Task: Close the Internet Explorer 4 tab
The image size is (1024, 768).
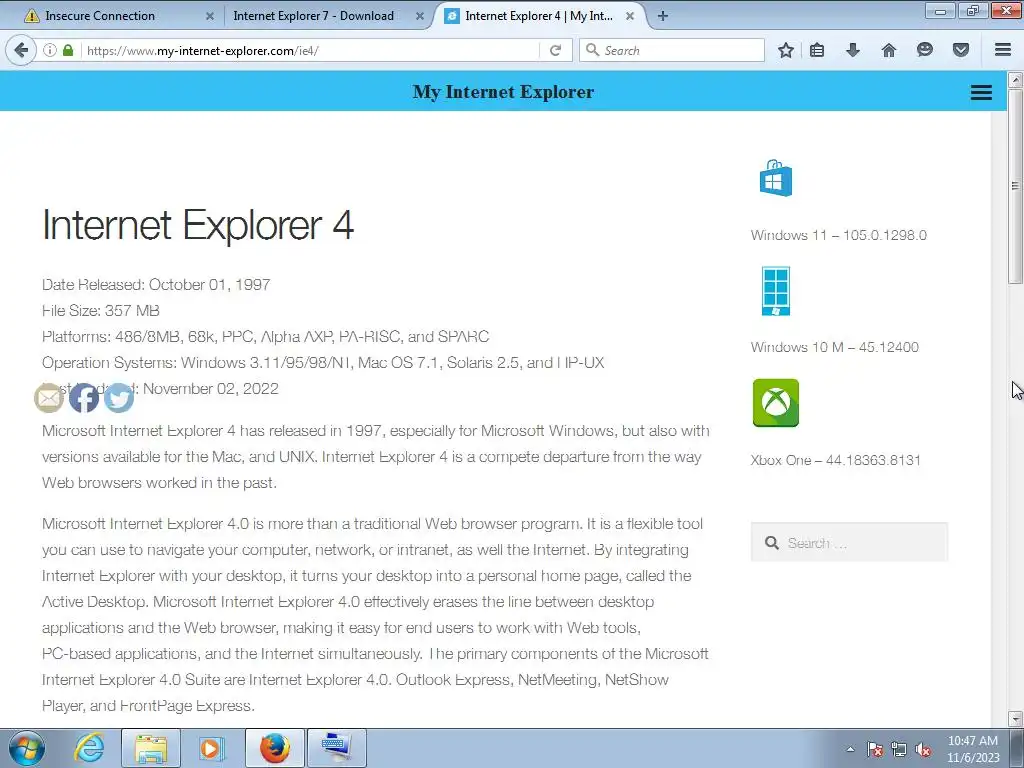Action: [630, 16]
